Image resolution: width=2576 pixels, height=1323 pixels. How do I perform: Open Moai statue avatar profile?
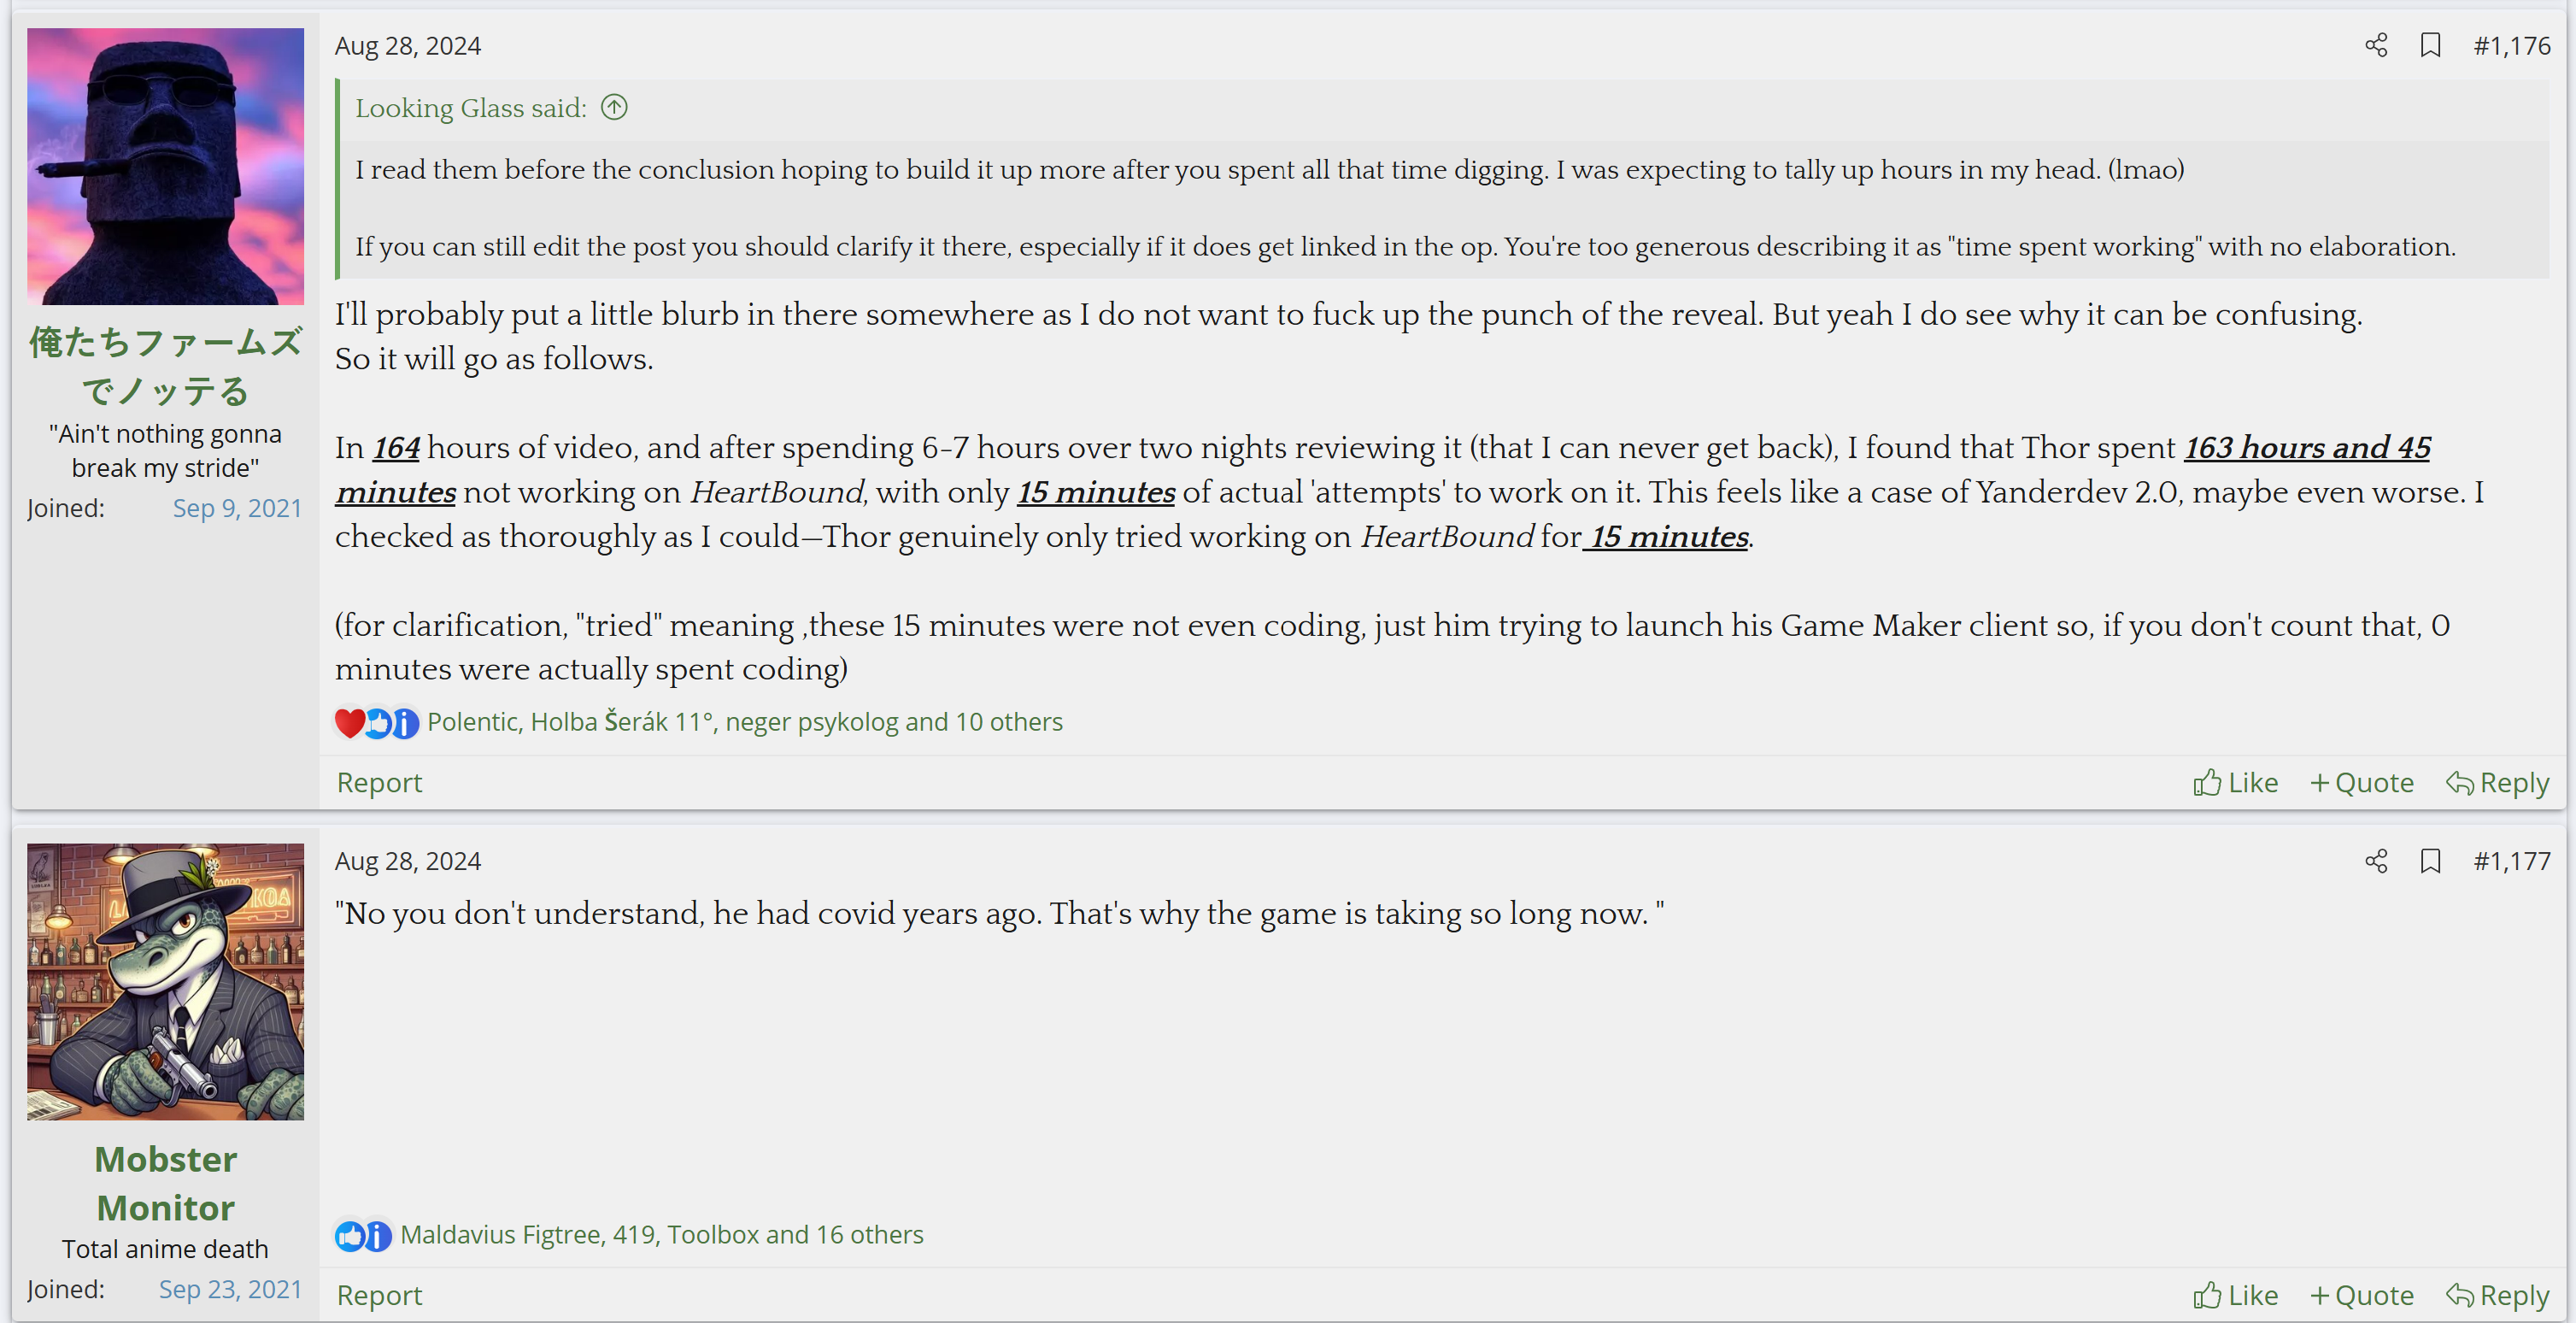(165, 166)
